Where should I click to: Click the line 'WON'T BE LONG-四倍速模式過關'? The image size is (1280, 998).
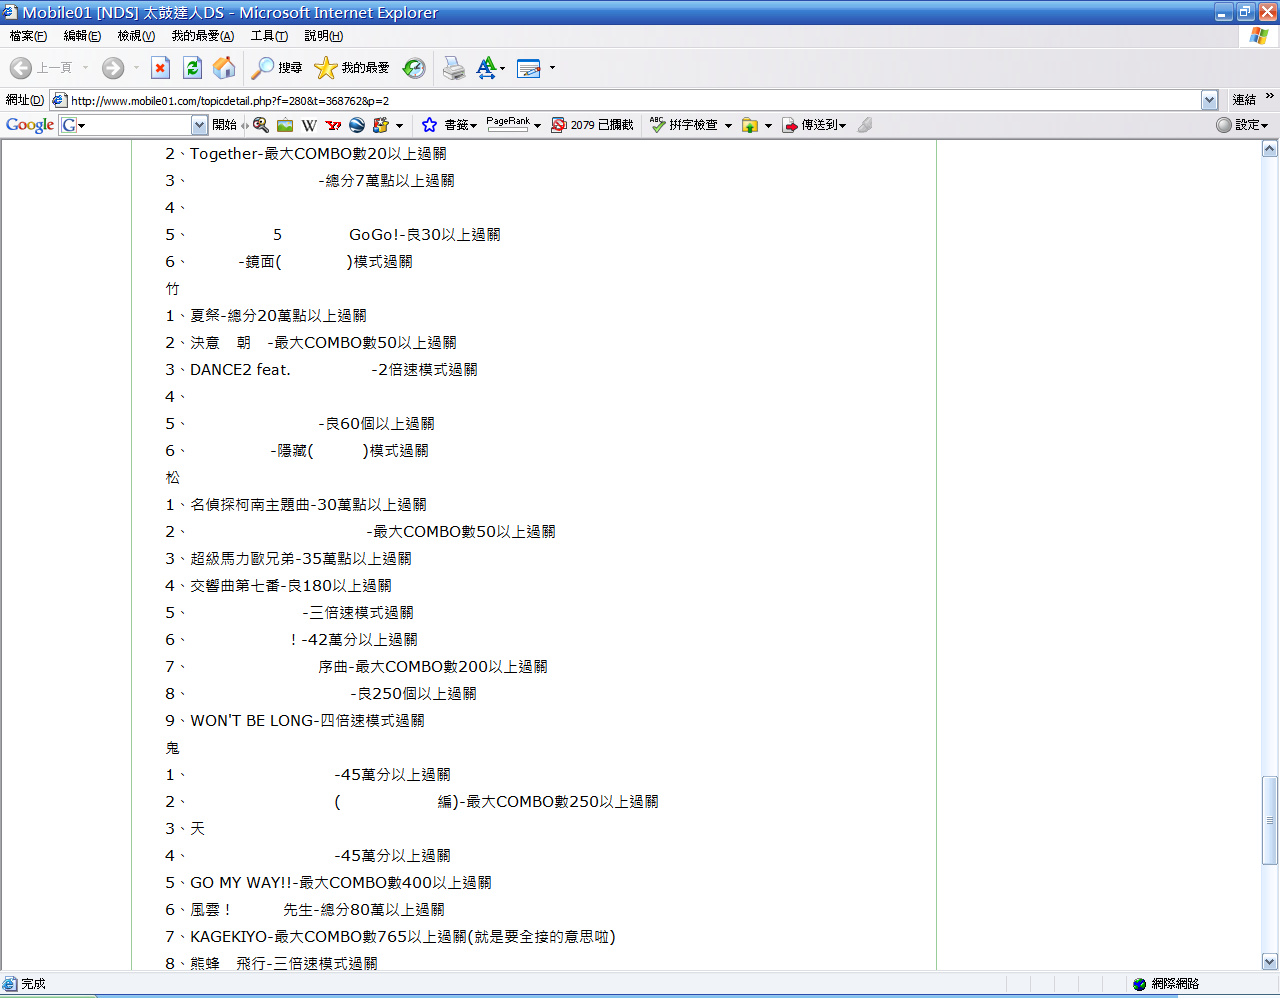(307, 721)
